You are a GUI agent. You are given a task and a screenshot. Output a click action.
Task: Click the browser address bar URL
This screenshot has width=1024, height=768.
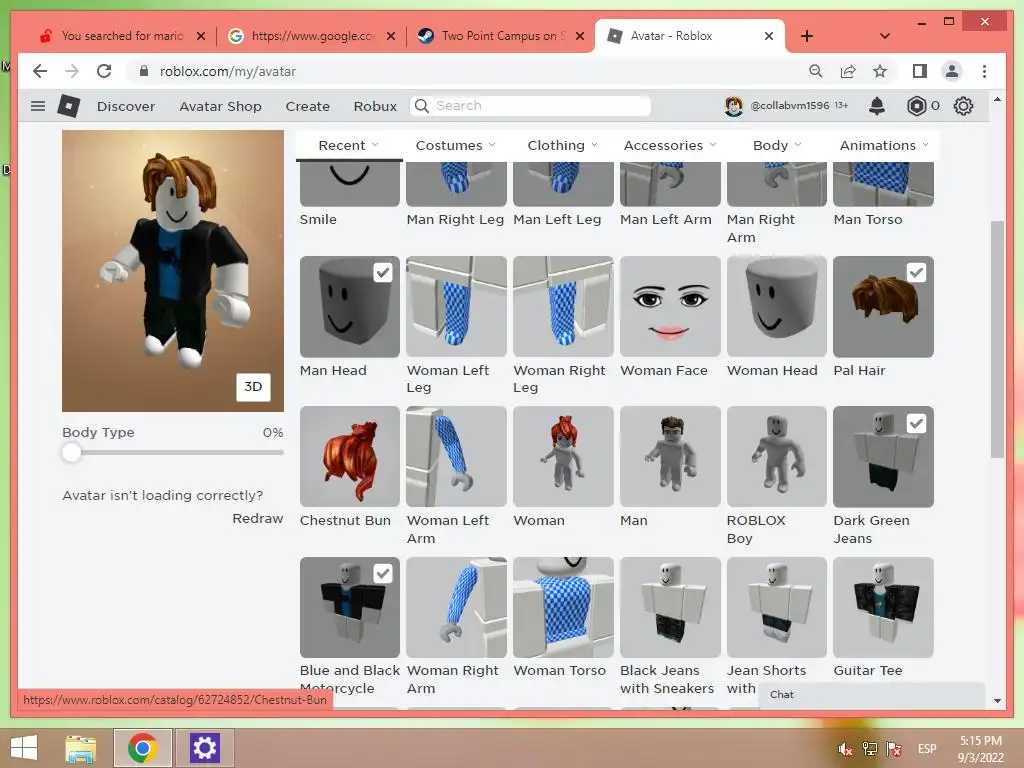(x=228, y=71)
